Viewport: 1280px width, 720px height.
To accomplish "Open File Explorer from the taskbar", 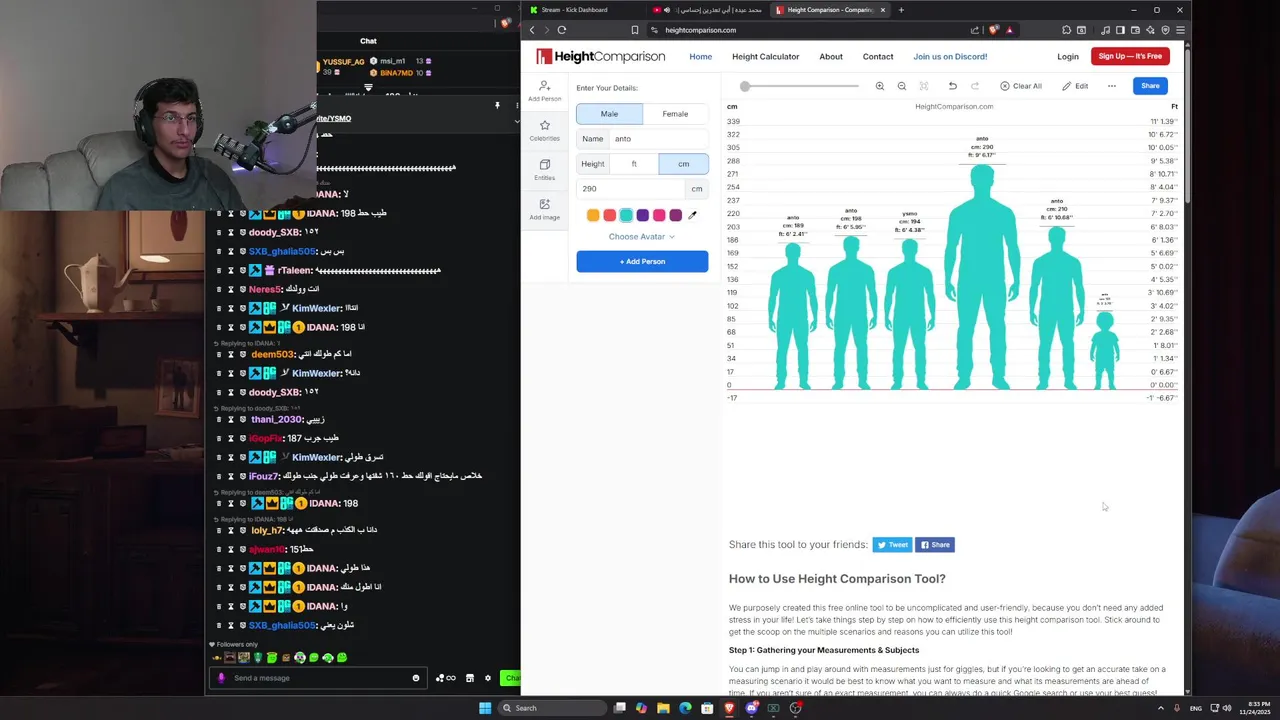I will pyautogui.click(x=663, y=708).
